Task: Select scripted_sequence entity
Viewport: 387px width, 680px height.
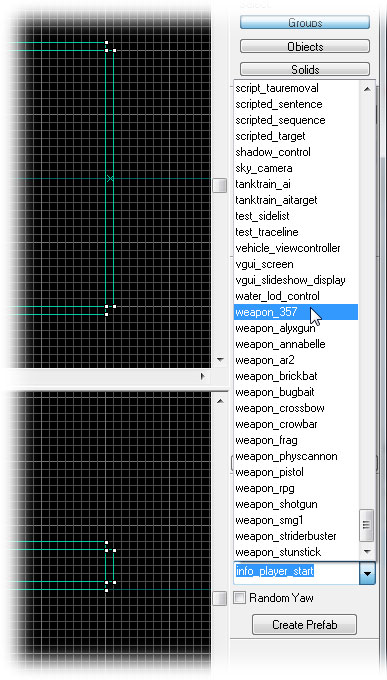Action: (296, 120)
